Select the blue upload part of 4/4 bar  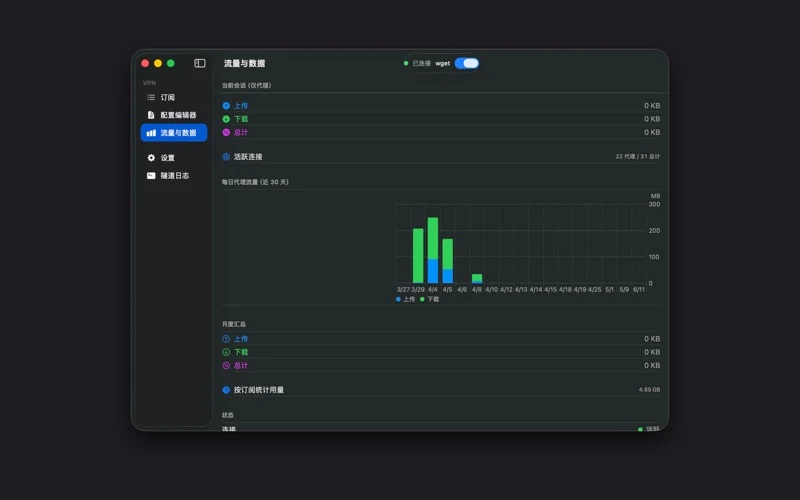pyautogui.click(x=433, y=271)
